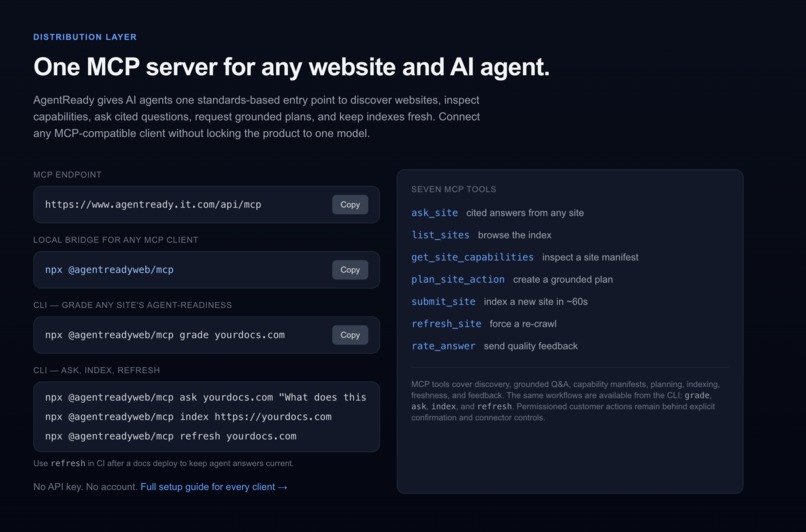Click the 'Use refresh in CI' hint text
Viewport: 806px width, 532px height.
(163, 463)
